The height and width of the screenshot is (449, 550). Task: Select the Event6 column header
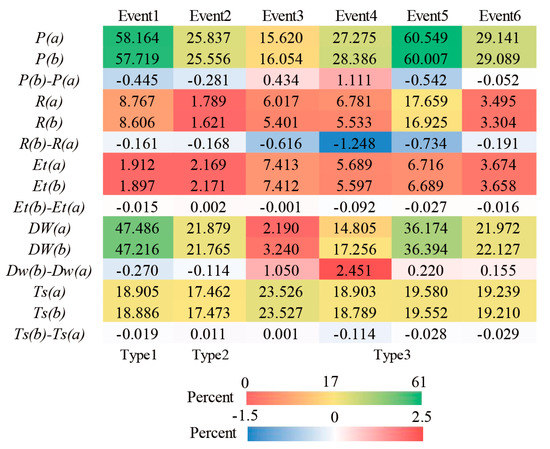tap(500, 16)
